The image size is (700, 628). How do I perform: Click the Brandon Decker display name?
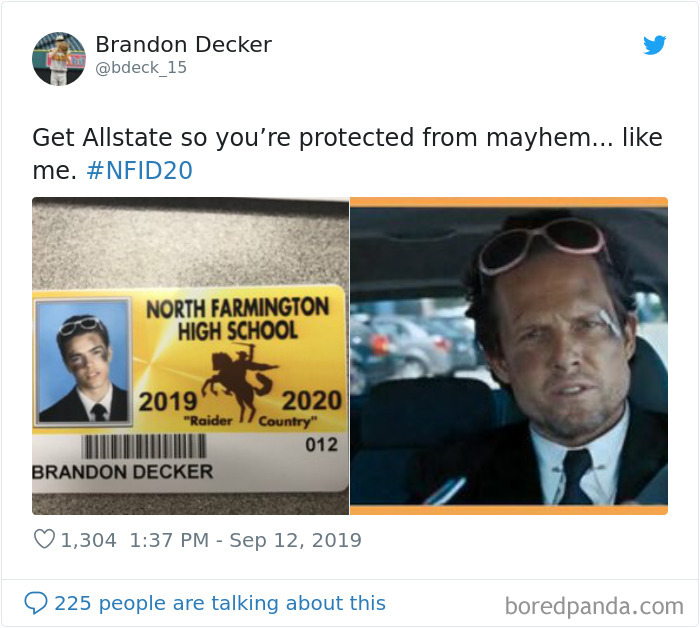(183, 44)
